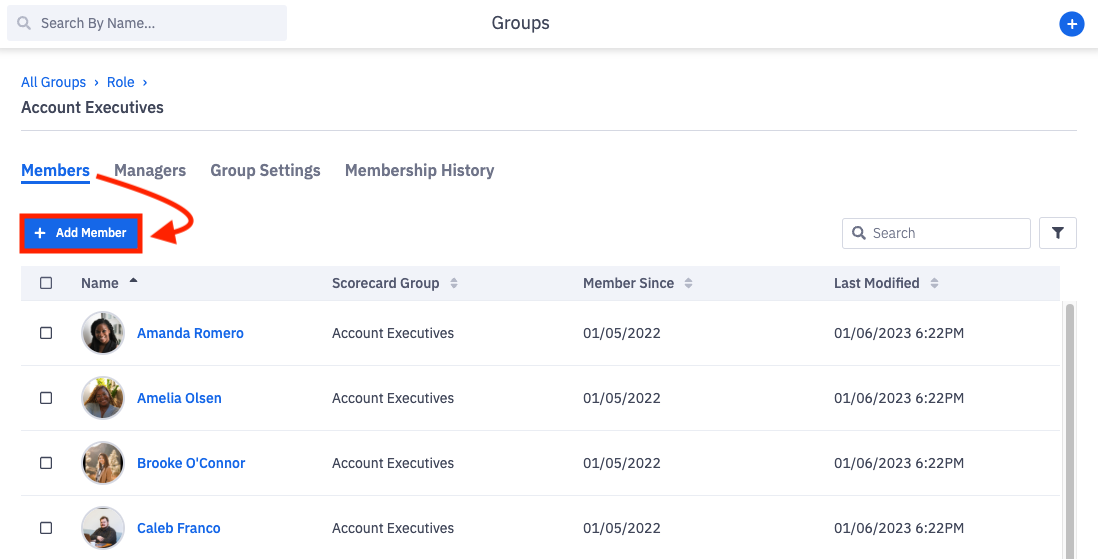Click the vertical scrollbar of the table
Screen dimensions: 1098x559
click(1069, 420)
